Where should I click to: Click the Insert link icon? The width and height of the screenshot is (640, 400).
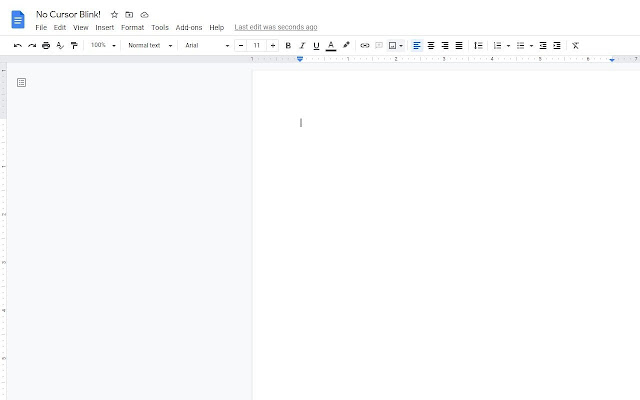tap(365, 45)
